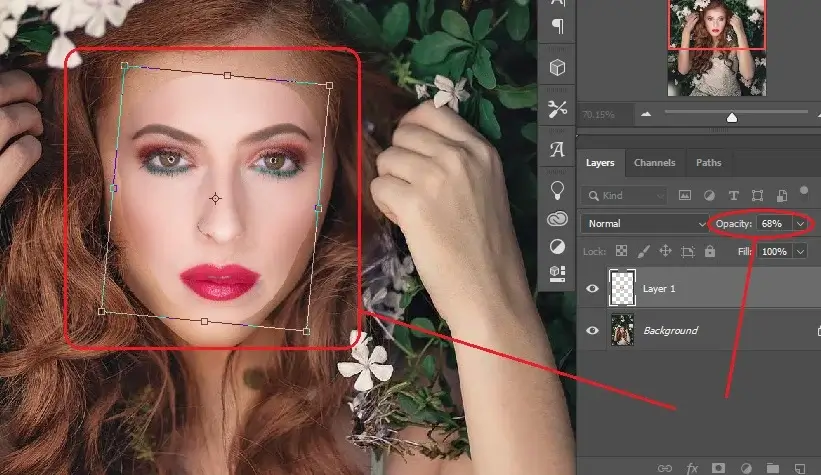Switch to the Channels tab
821x475 pixels.
tap(654, 162)
